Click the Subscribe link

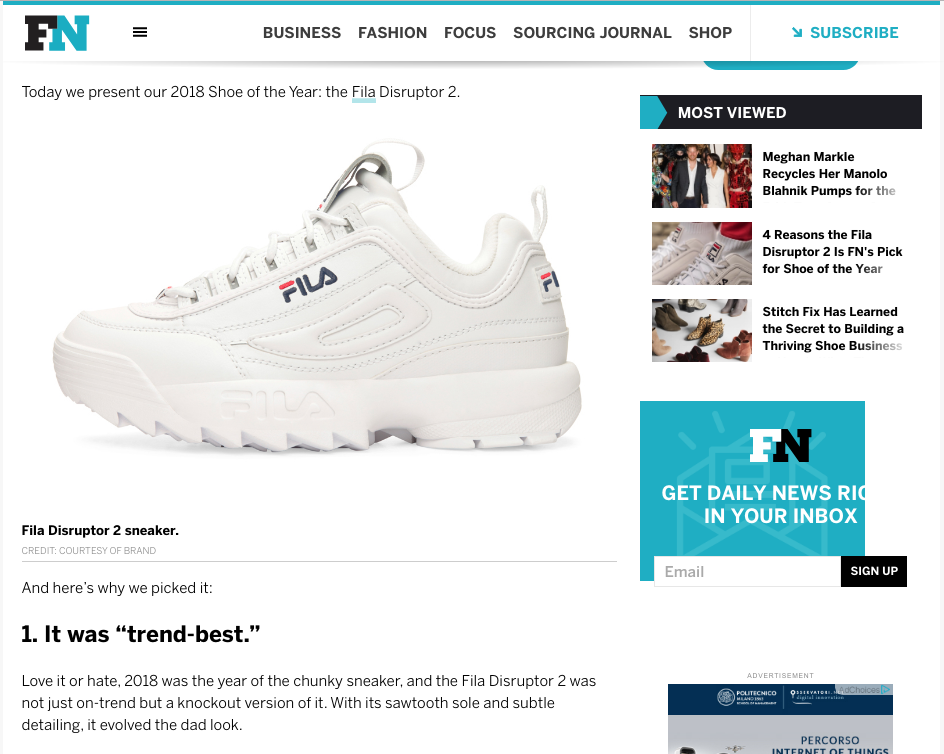click(854, 33)
